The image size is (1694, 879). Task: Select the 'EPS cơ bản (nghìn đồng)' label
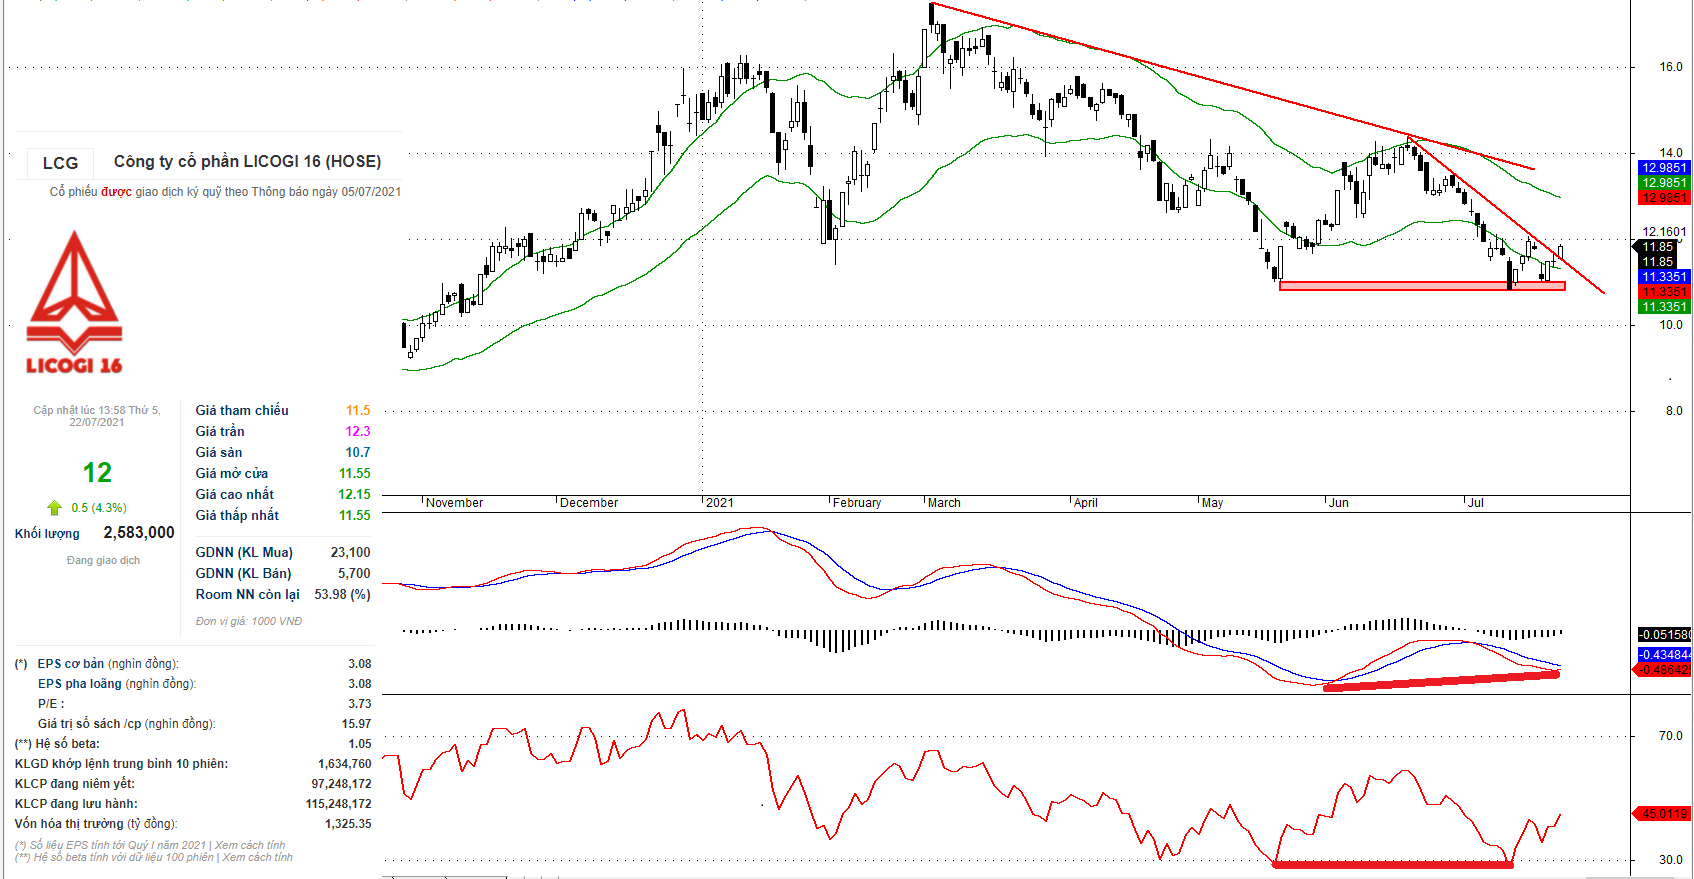tap(108, 664)
